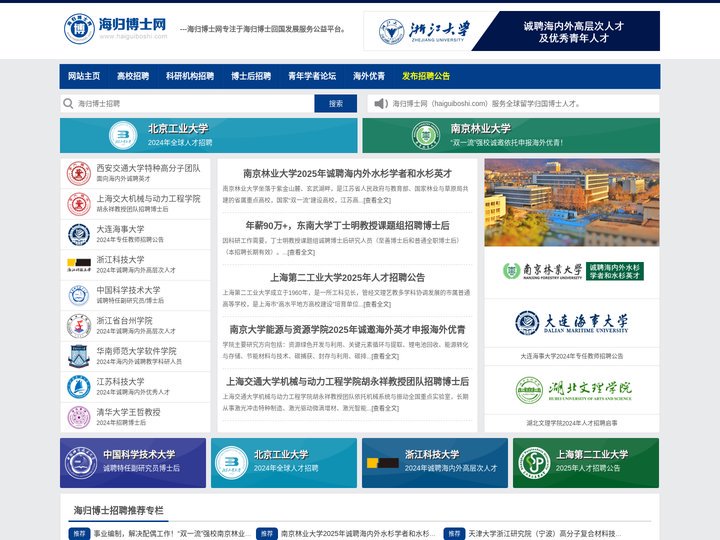Click 清华大学王哲教授 emblem icon

coord(79,417)
